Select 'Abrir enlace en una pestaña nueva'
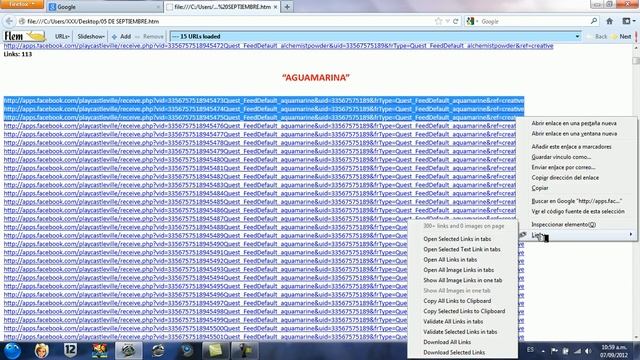Image resolution: width=640 pixels, height=360 pixels. pyautogui.click(x=574, y=123)
